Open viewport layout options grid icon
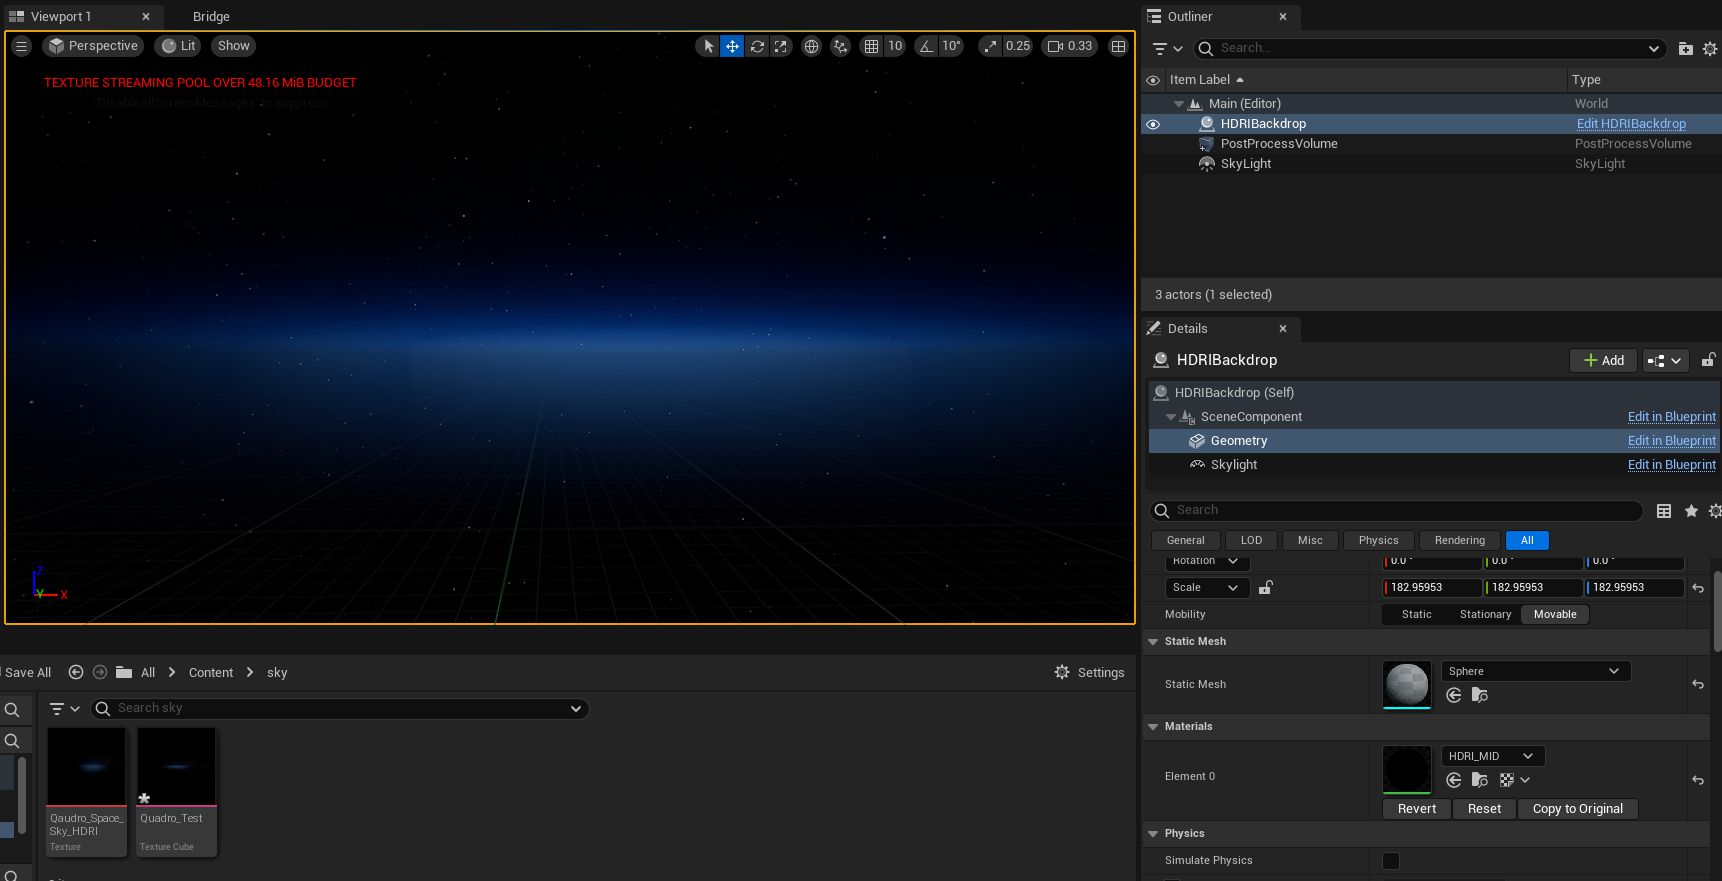This screenshot has width=1722, height=881. pyautogui.click(x=1118, y=46)
